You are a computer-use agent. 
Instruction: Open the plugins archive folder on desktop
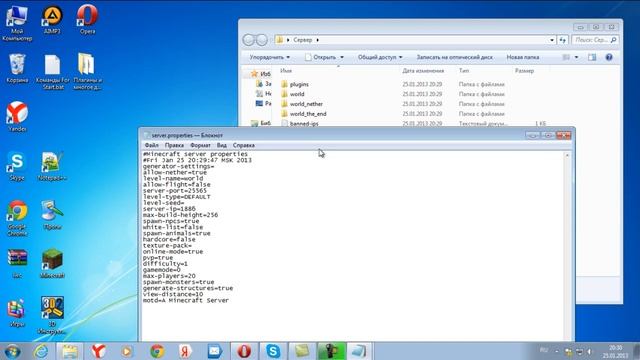(87, 71)
